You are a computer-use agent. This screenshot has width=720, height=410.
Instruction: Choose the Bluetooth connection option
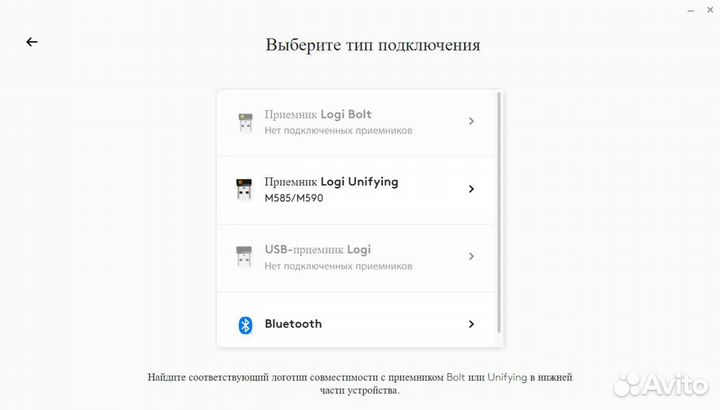[x=357, y=320]
